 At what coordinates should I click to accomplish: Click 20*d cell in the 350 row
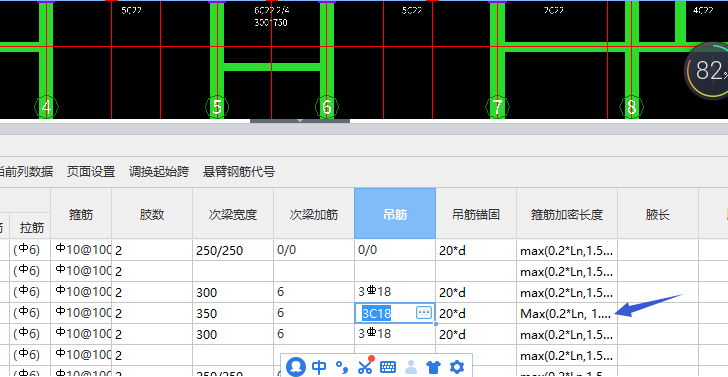[x=476, y=313]
